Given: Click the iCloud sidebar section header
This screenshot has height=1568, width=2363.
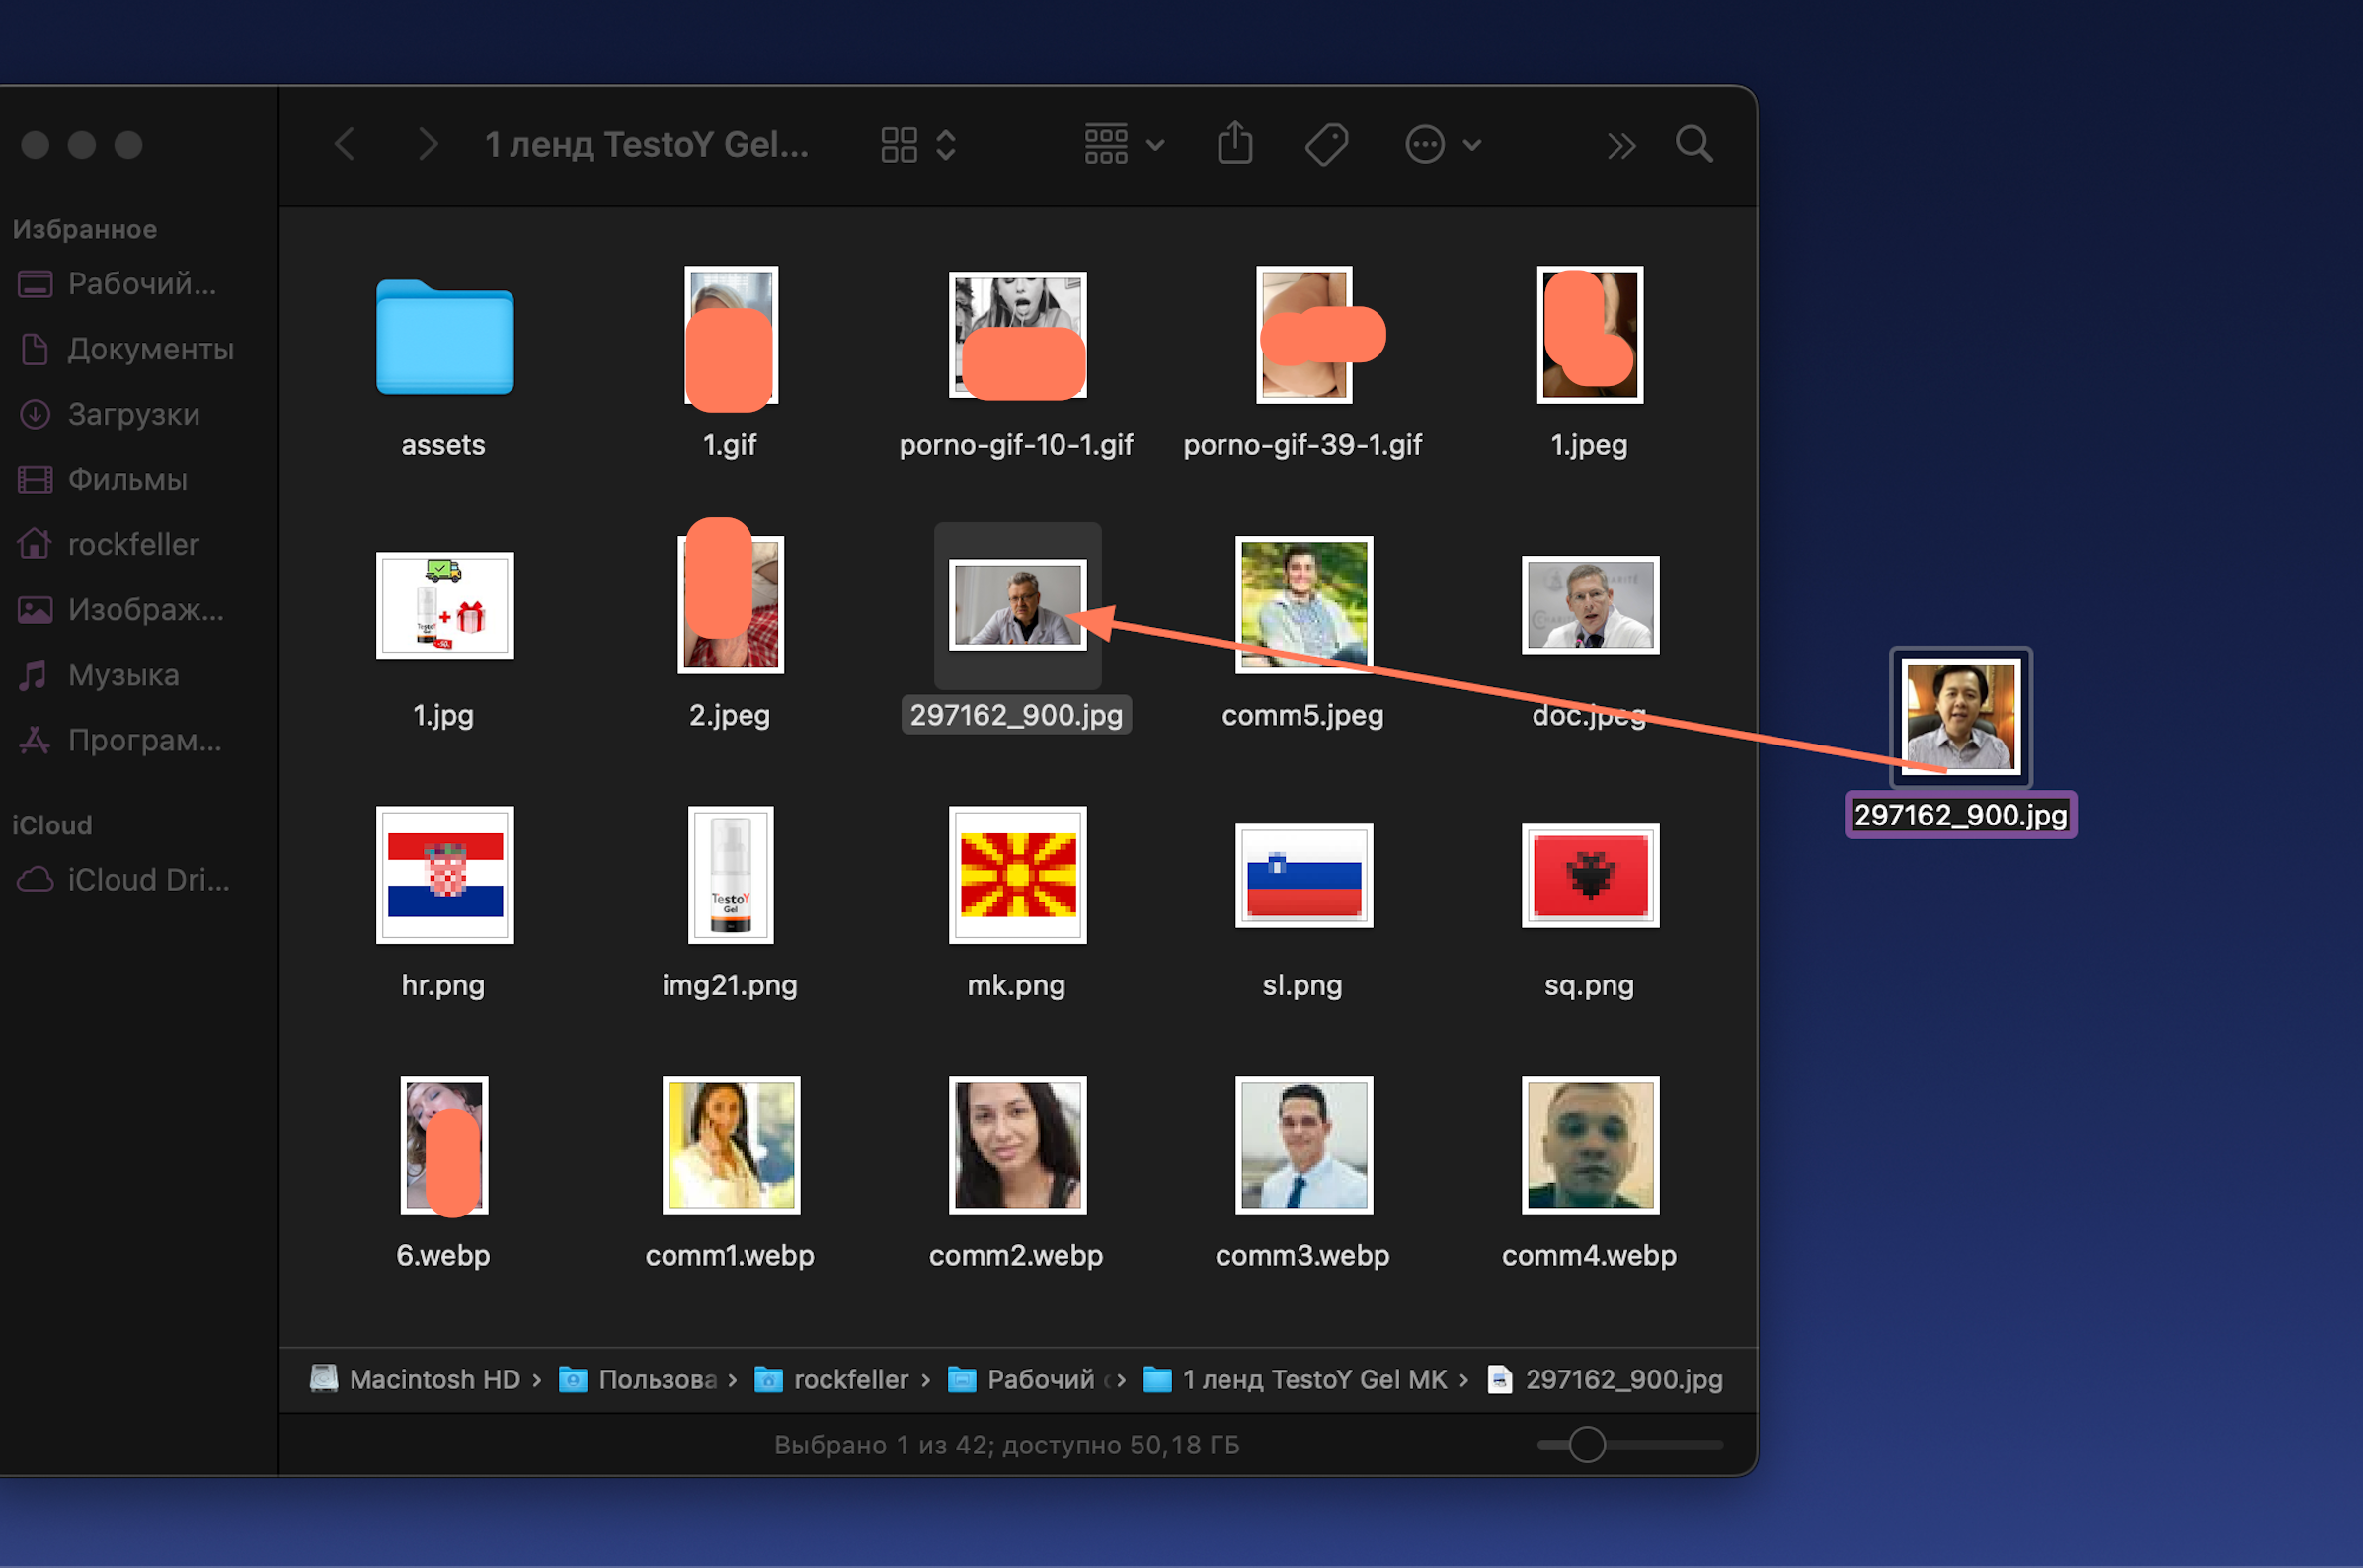Looking at the screenshot, I should point(52,825).
